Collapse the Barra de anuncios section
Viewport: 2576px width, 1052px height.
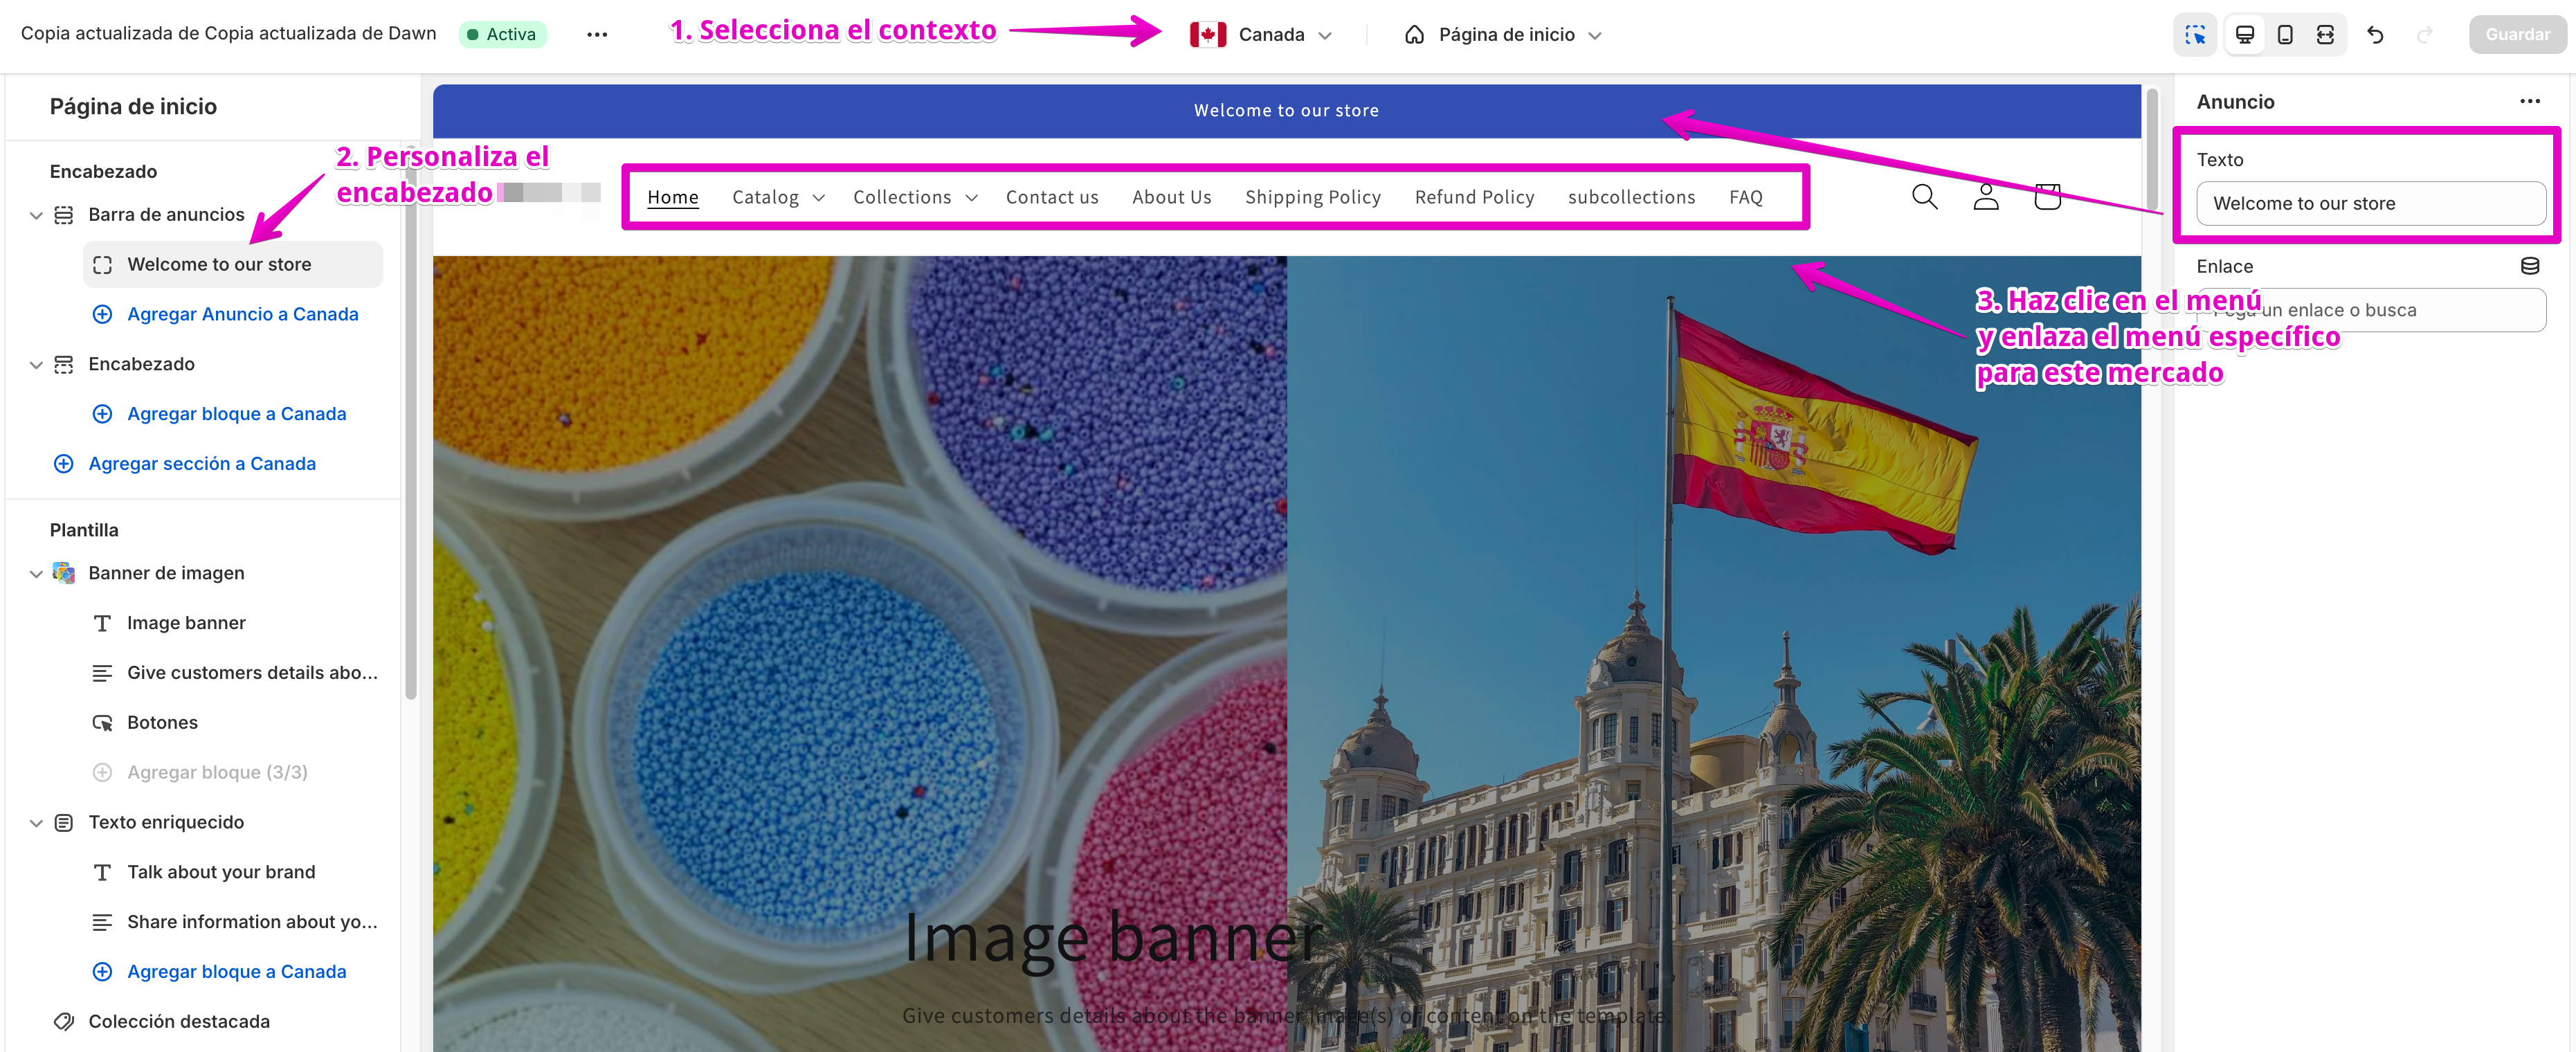tap(36, 215)
